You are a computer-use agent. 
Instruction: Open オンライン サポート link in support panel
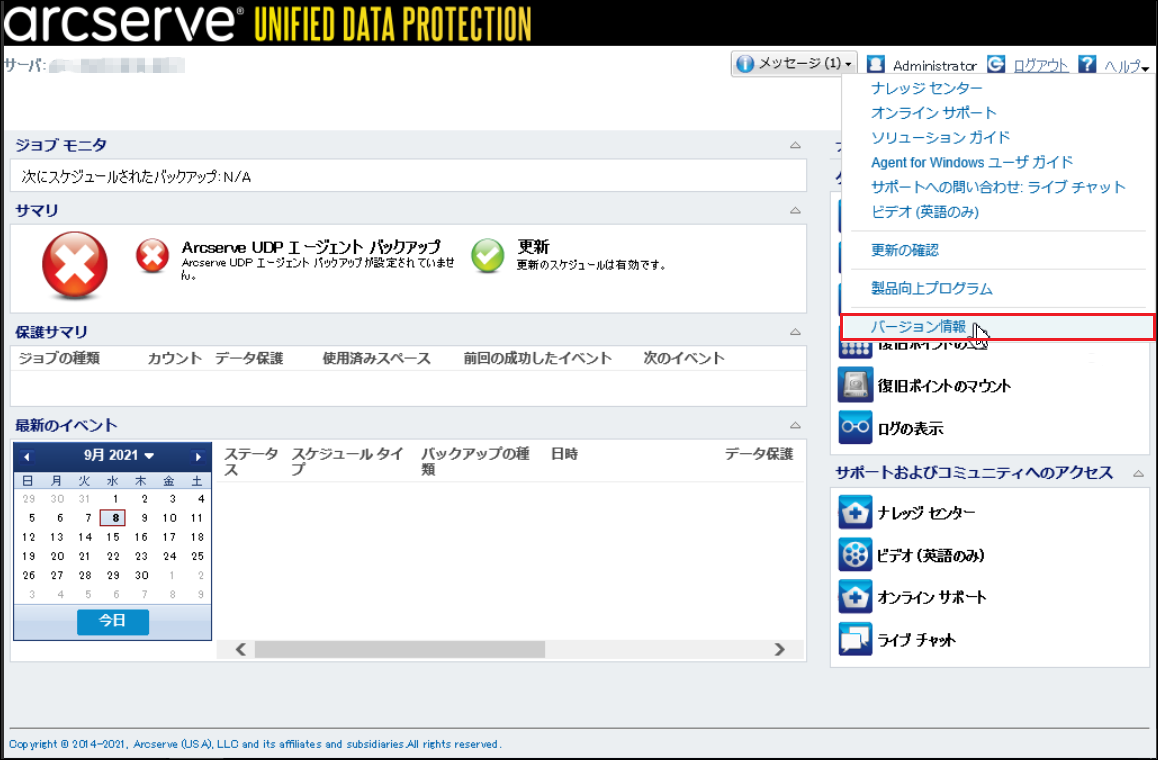931,598
